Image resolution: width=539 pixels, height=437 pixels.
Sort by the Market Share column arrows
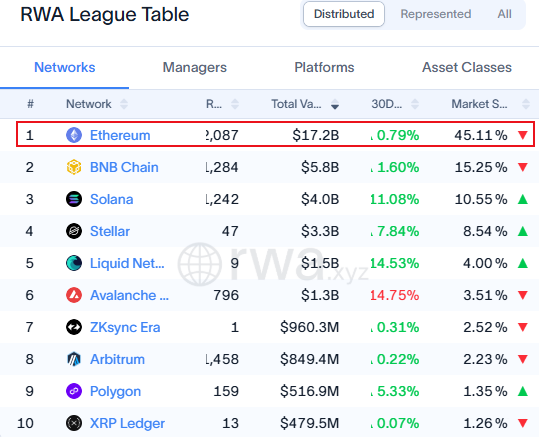[526, 104]
